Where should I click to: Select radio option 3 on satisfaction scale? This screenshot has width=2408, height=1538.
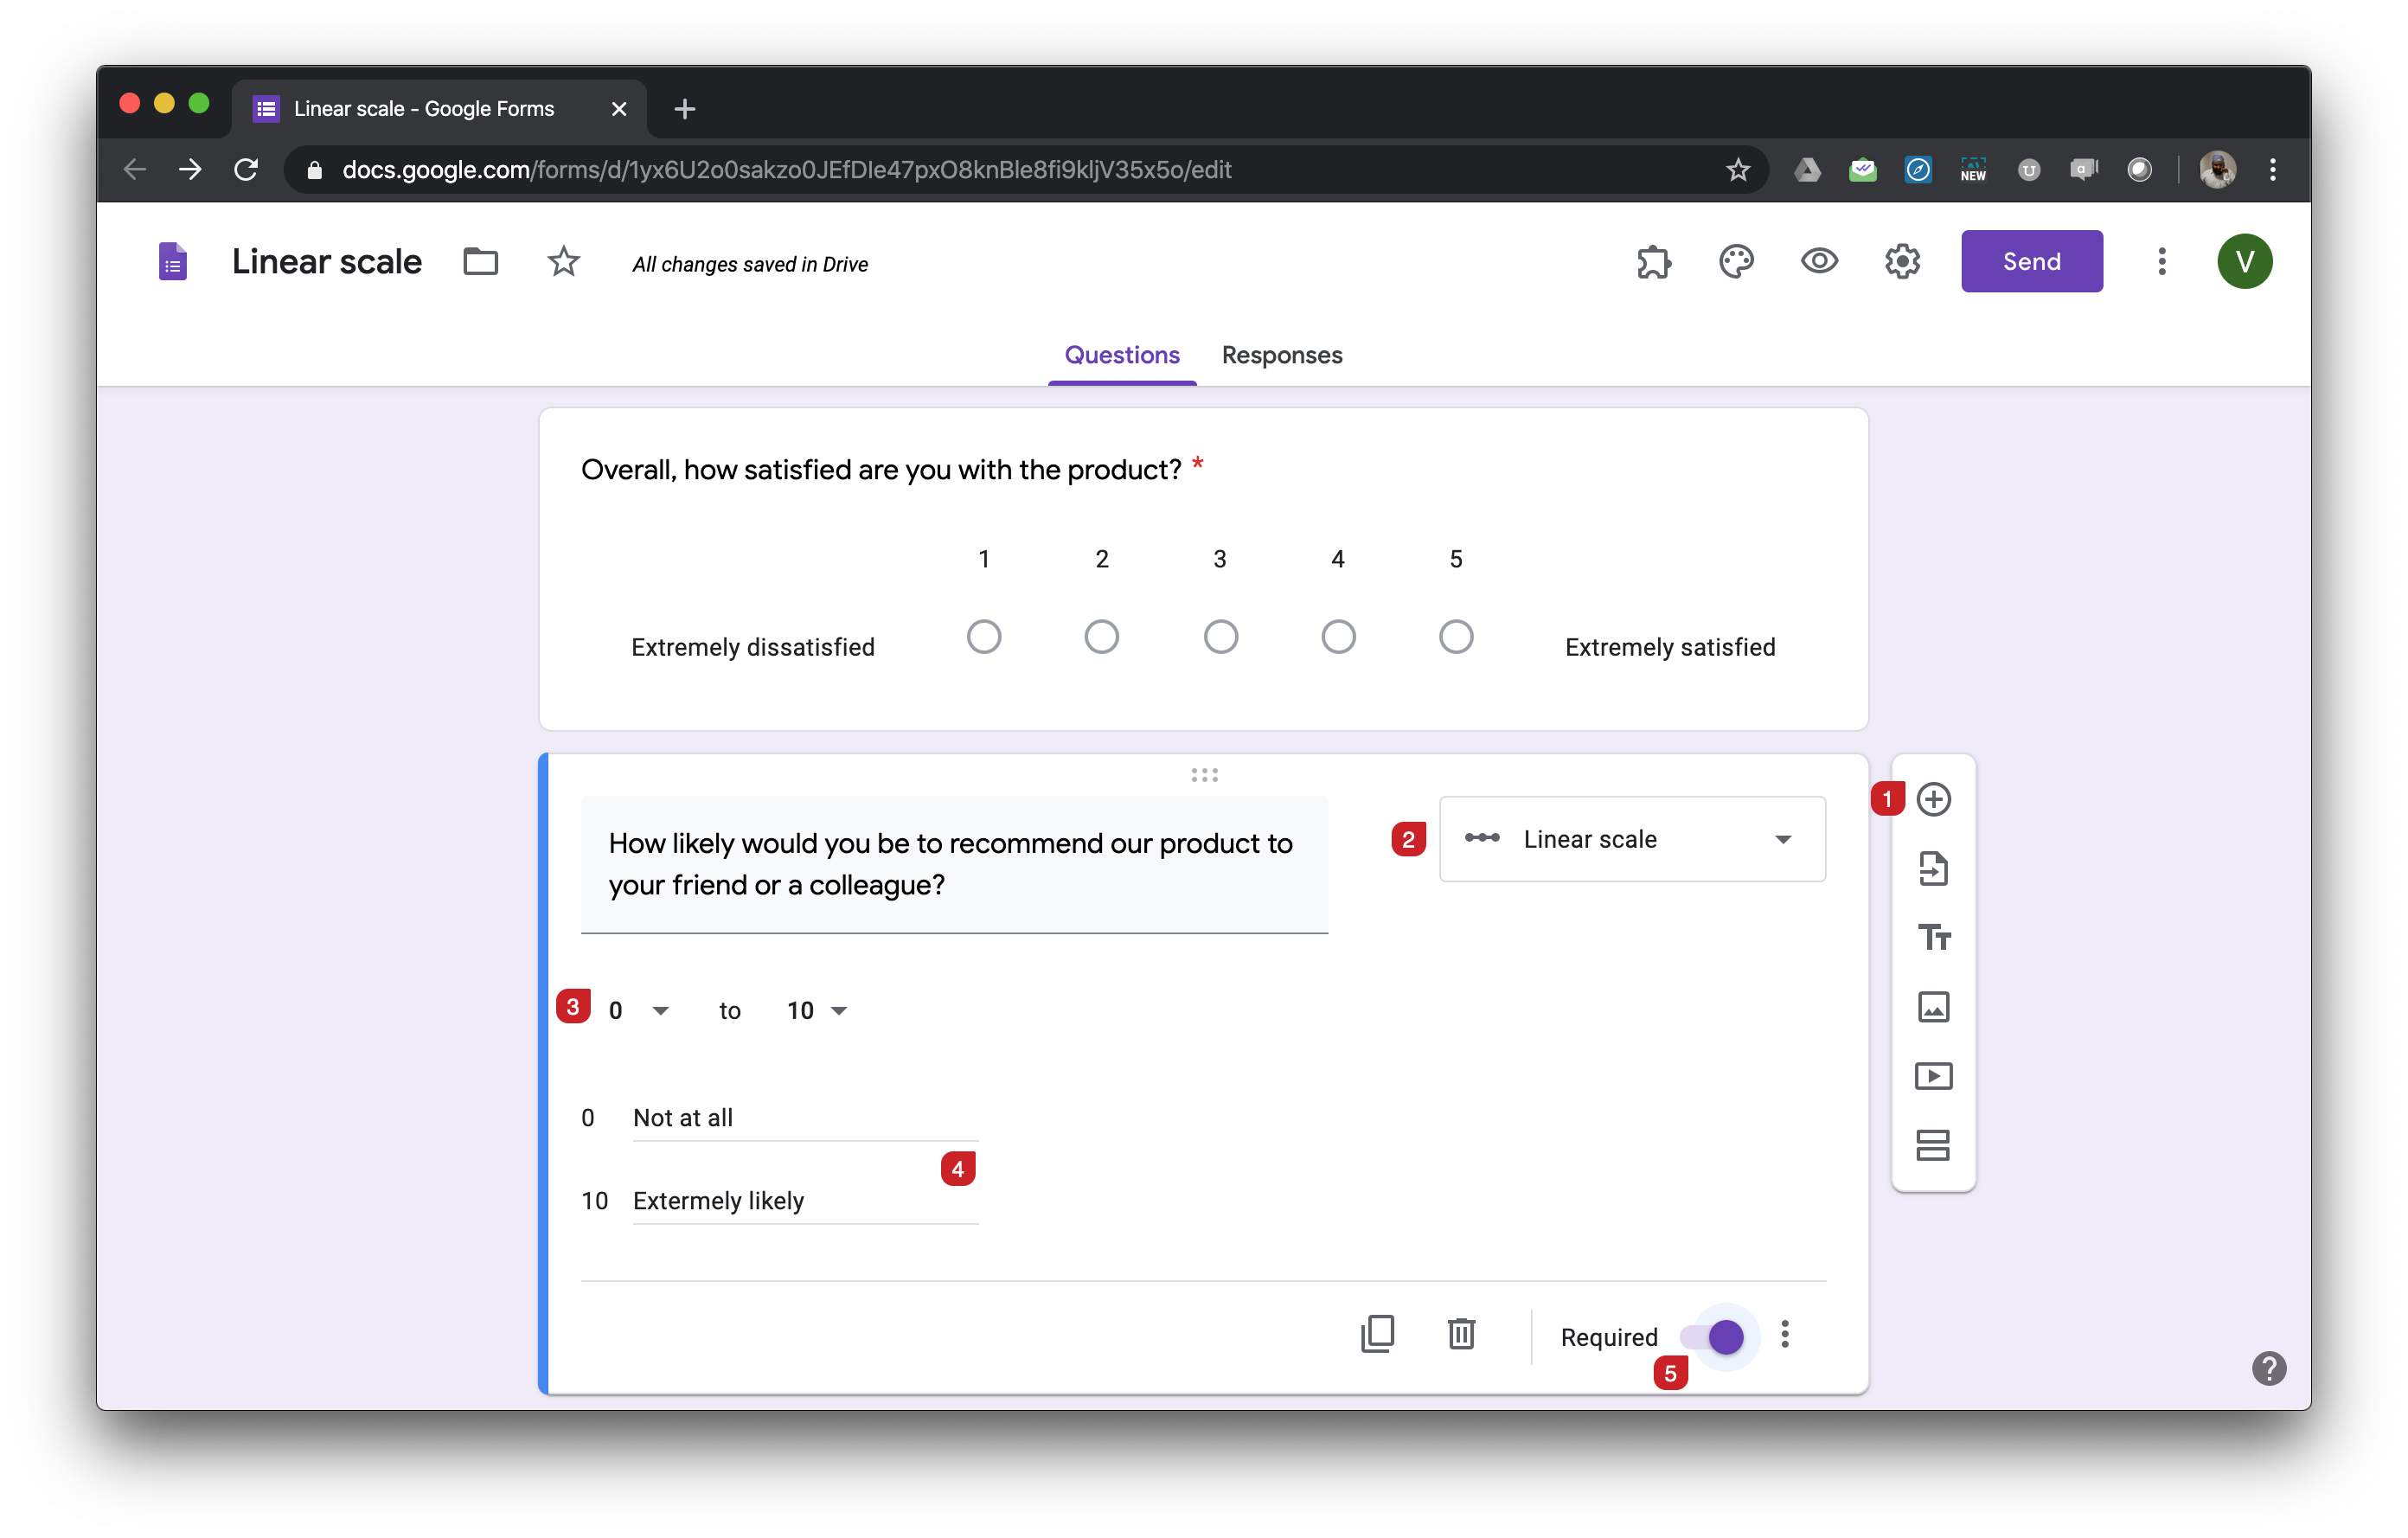[1220, 637]
